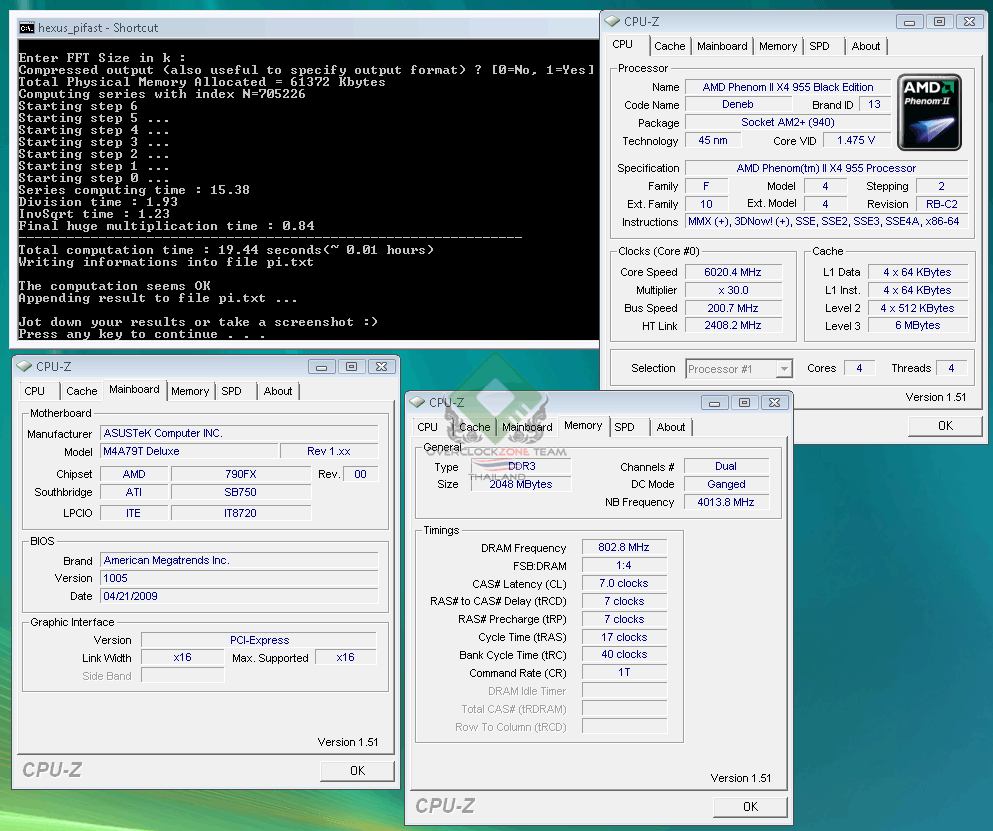Click the Cycle Time tRAS value 17 clocks
This screenshot has height=831, width=993.
(x=624, y=637)
